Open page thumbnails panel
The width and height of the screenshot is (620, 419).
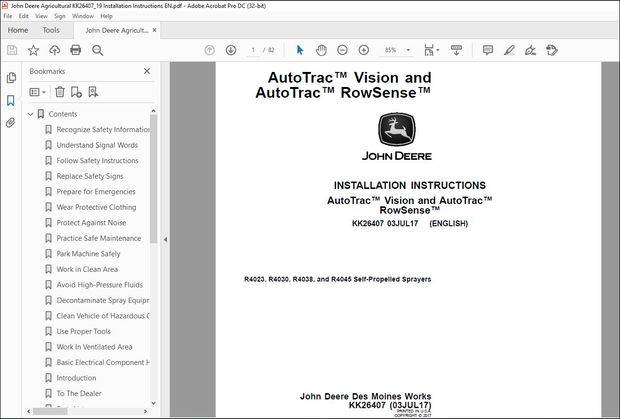click(11, 78)
